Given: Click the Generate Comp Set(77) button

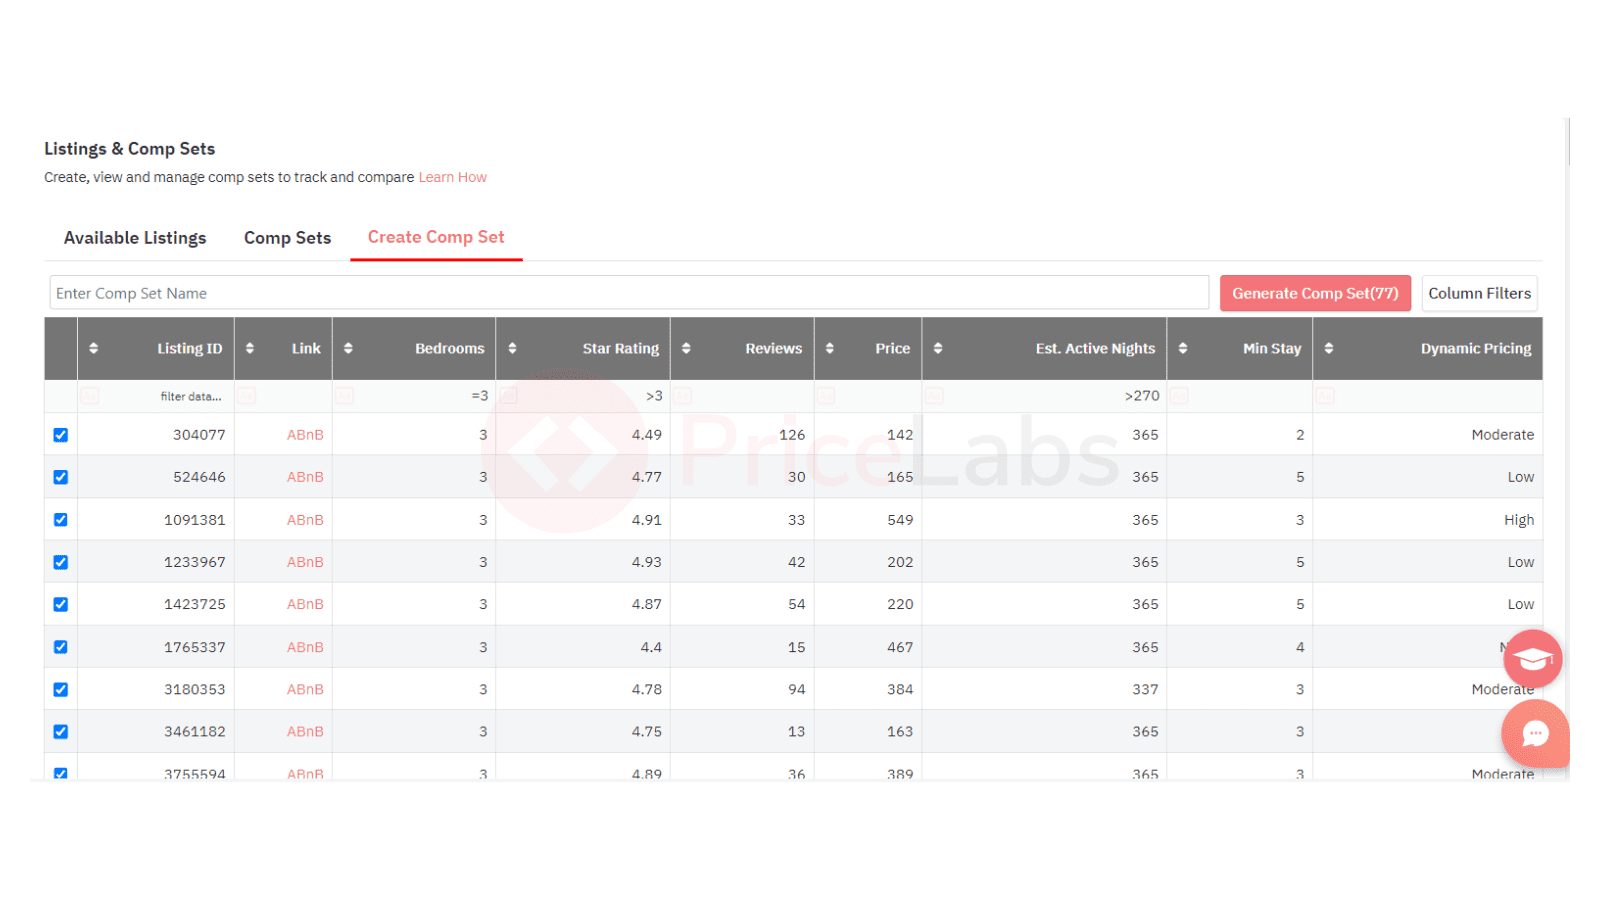Looking at the screenshot, I should pyautogui.click(x=1315, y=293).
